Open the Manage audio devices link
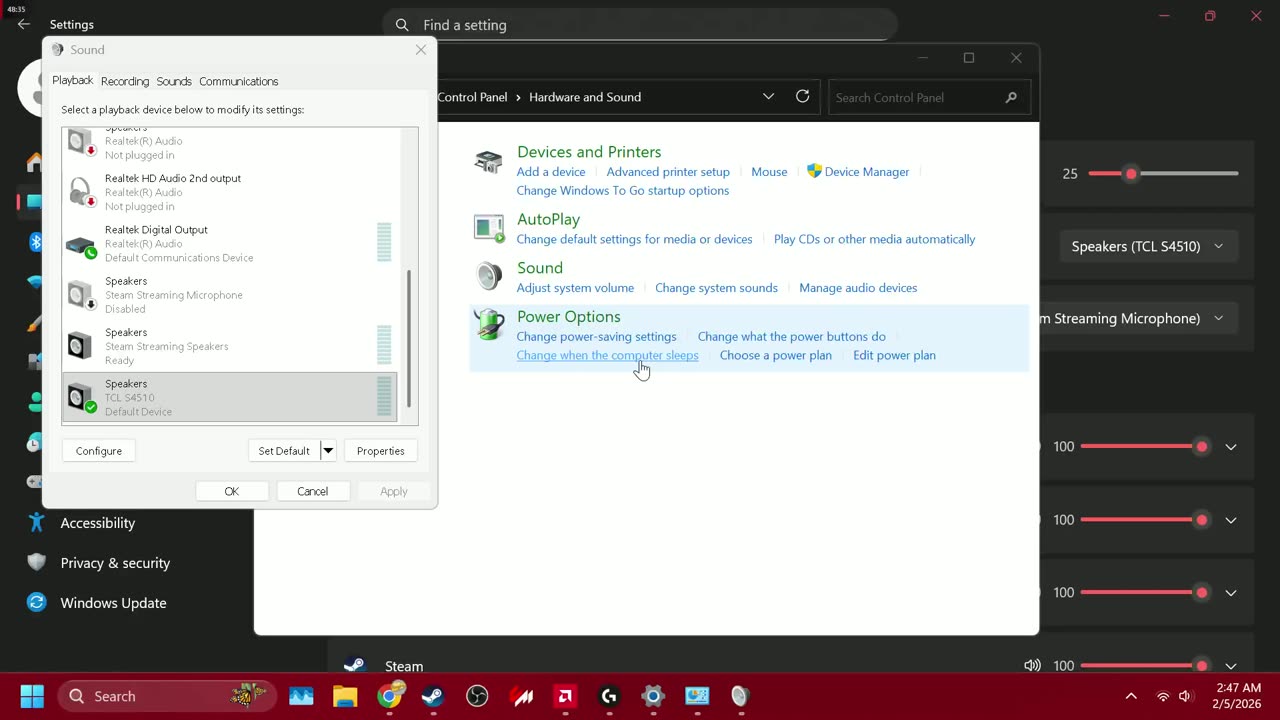The width and height of the screenshot is (1280, 720). [x=858, y=288]
